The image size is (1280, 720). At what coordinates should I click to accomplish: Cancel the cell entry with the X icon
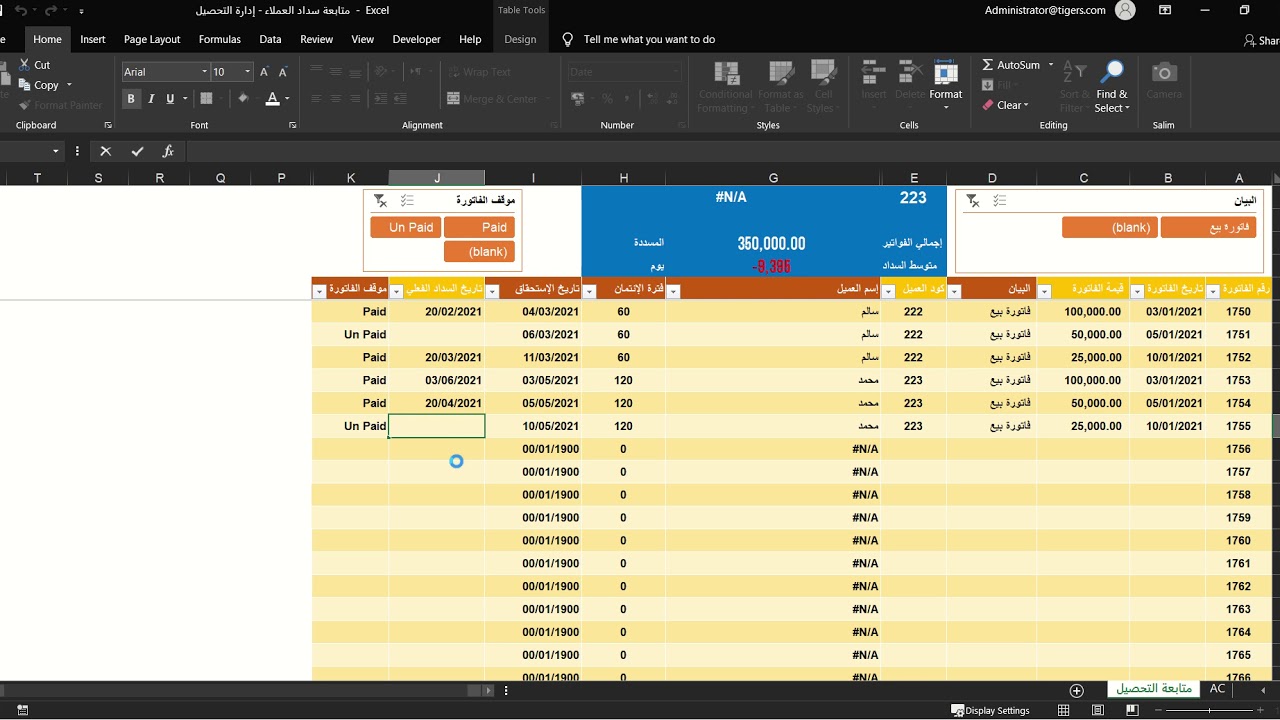click(105, 151)
